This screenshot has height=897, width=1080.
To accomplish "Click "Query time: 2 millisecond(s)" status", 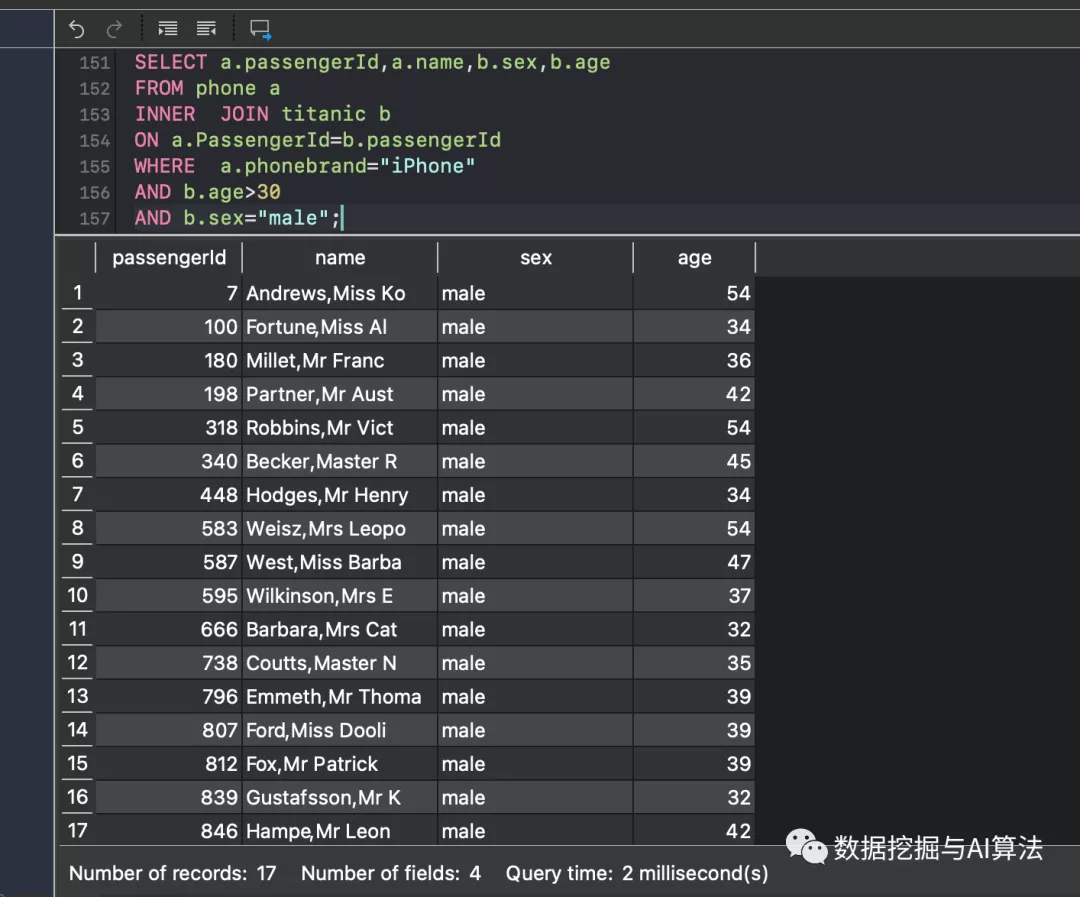I will [636, 874].
